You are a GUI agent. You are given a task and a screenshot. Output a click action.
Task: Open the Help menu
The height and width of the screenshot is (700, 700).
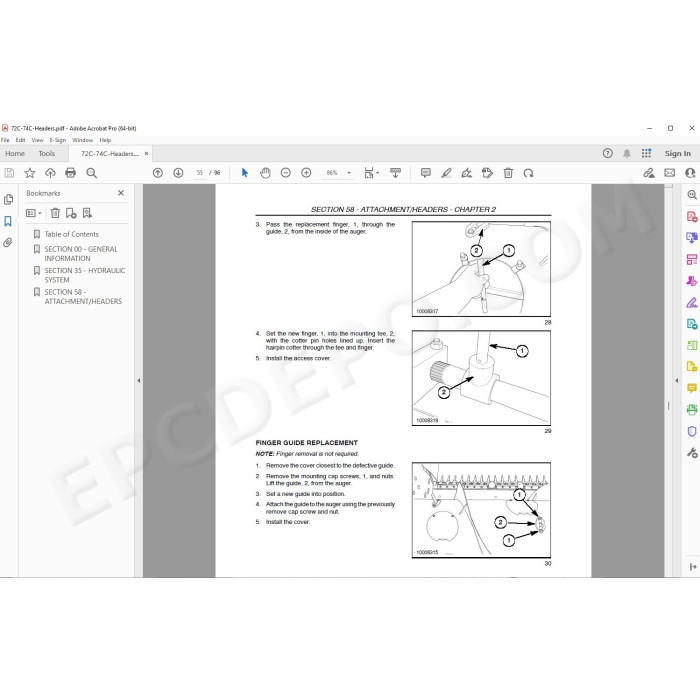105,140
